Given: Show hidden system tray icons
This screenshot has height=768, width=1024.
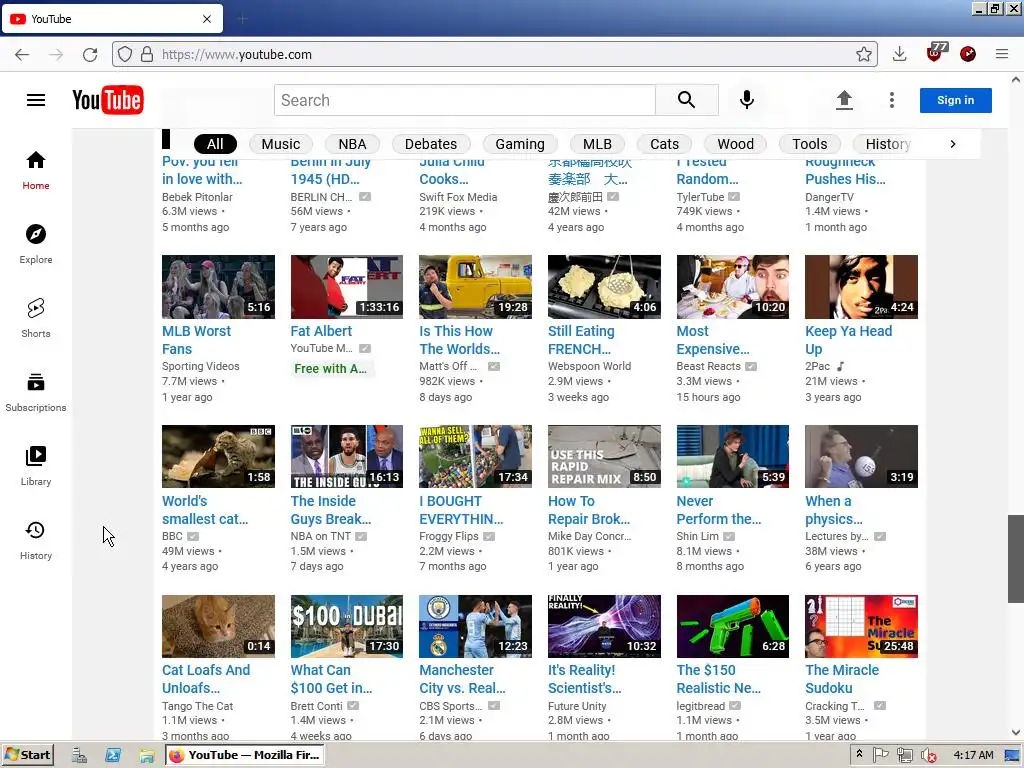Looking at the screenshot, I should 859,754.
